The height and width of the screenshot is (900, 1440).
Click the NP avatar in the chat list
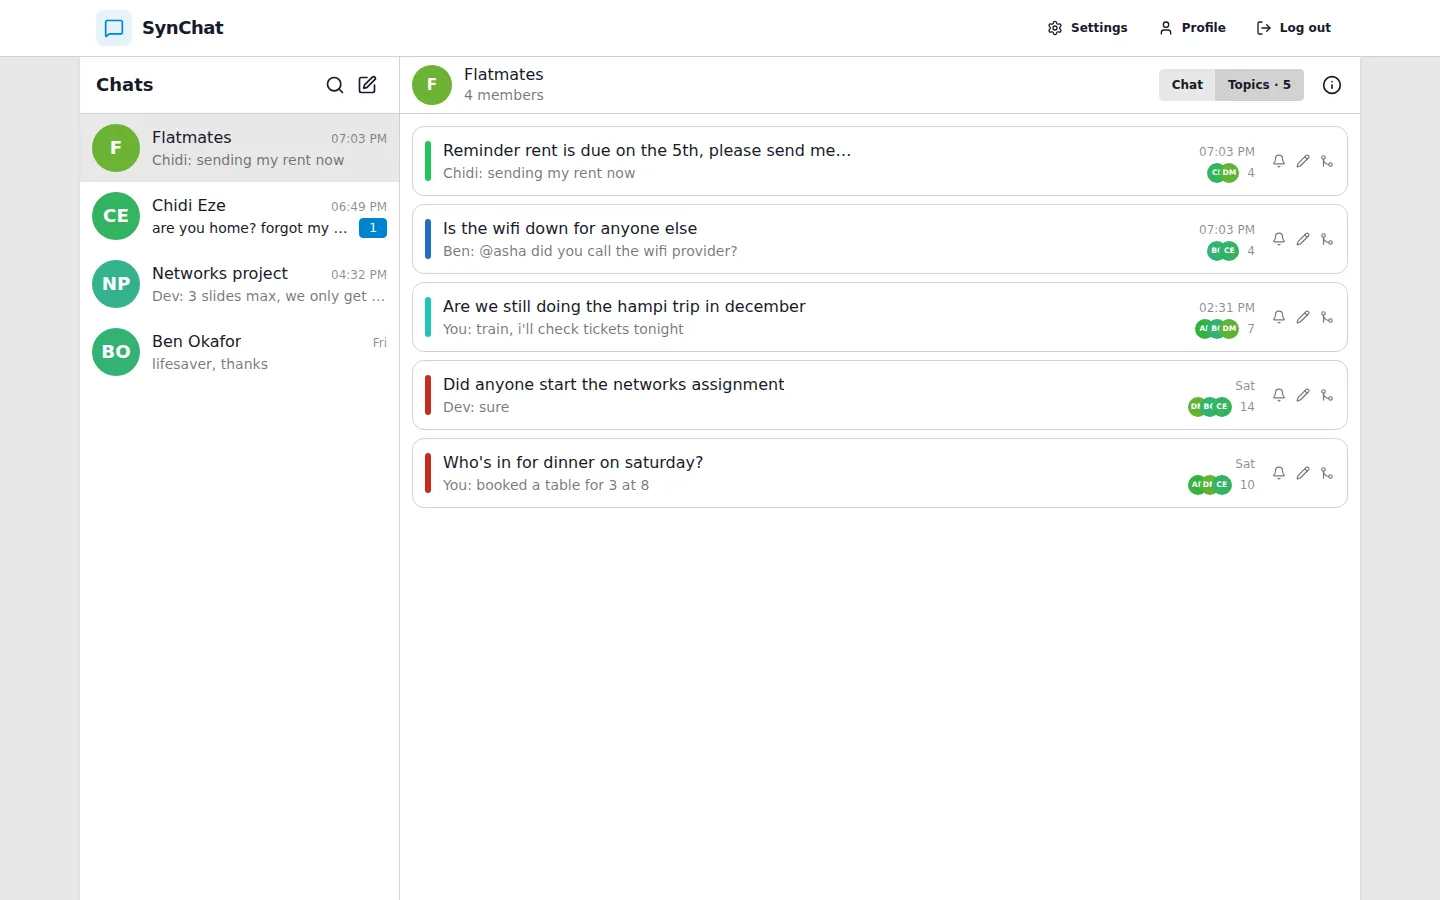tap(116, 284)
